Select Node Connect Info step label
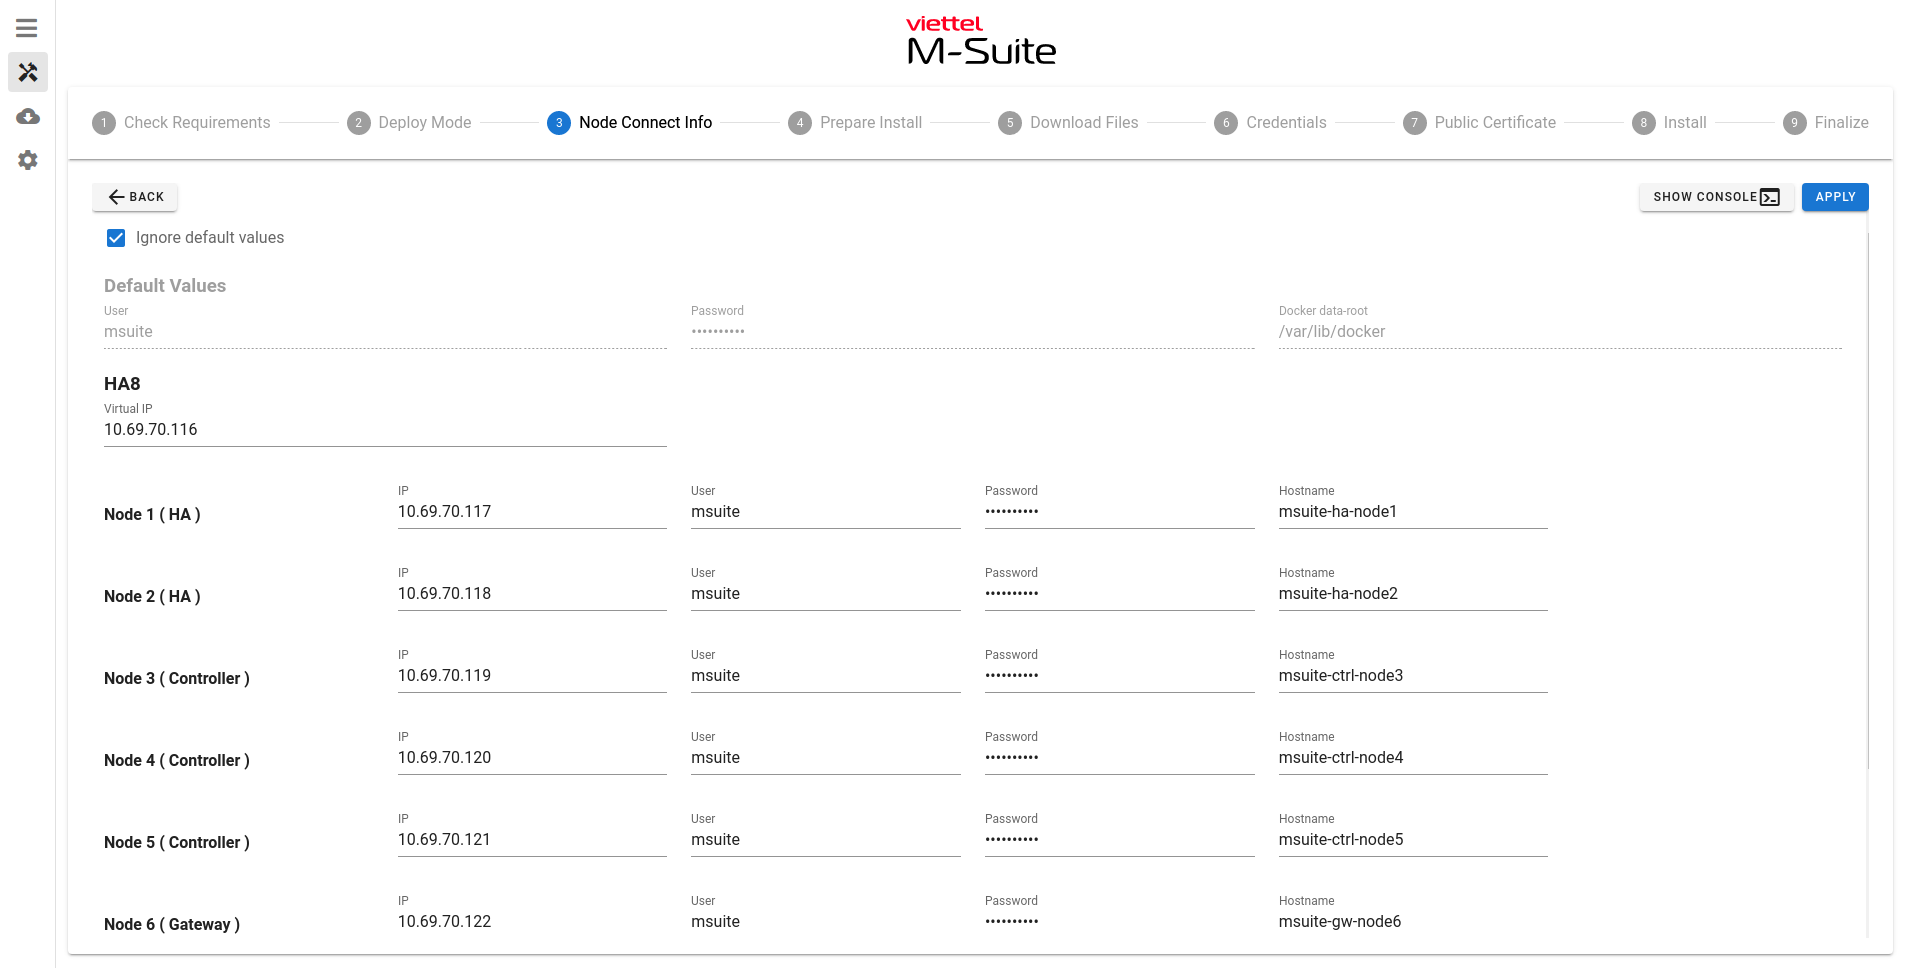Screen dimensions: 1905x968 pyautogui.click(x=646, y=123)
